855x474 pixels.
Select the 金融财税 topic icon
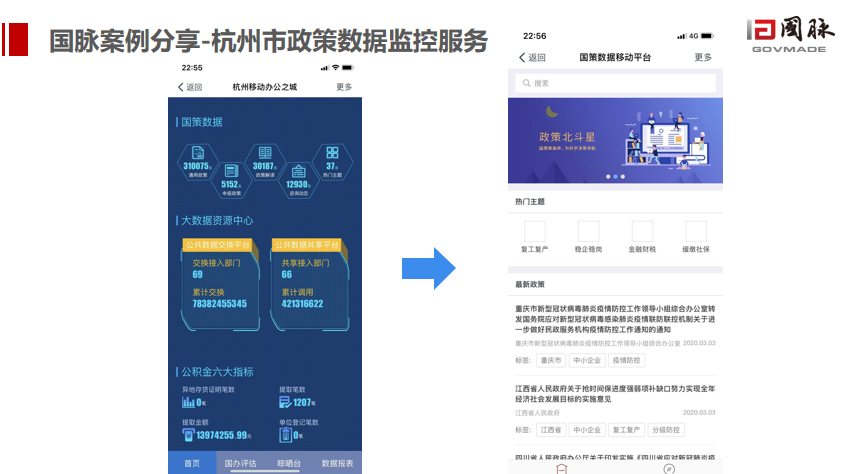pyautogui.click(x=641, y=232)
